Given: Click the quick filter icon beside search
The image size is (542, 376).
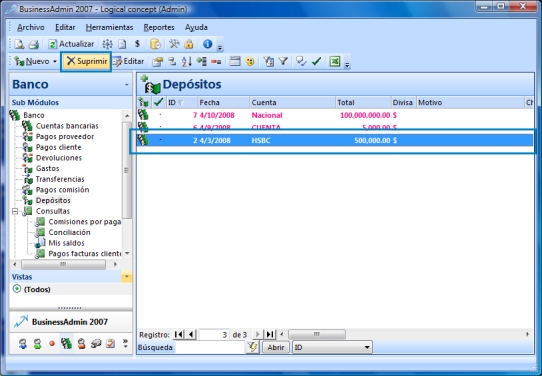Looking at the screenshot, I should pos(253,347).
